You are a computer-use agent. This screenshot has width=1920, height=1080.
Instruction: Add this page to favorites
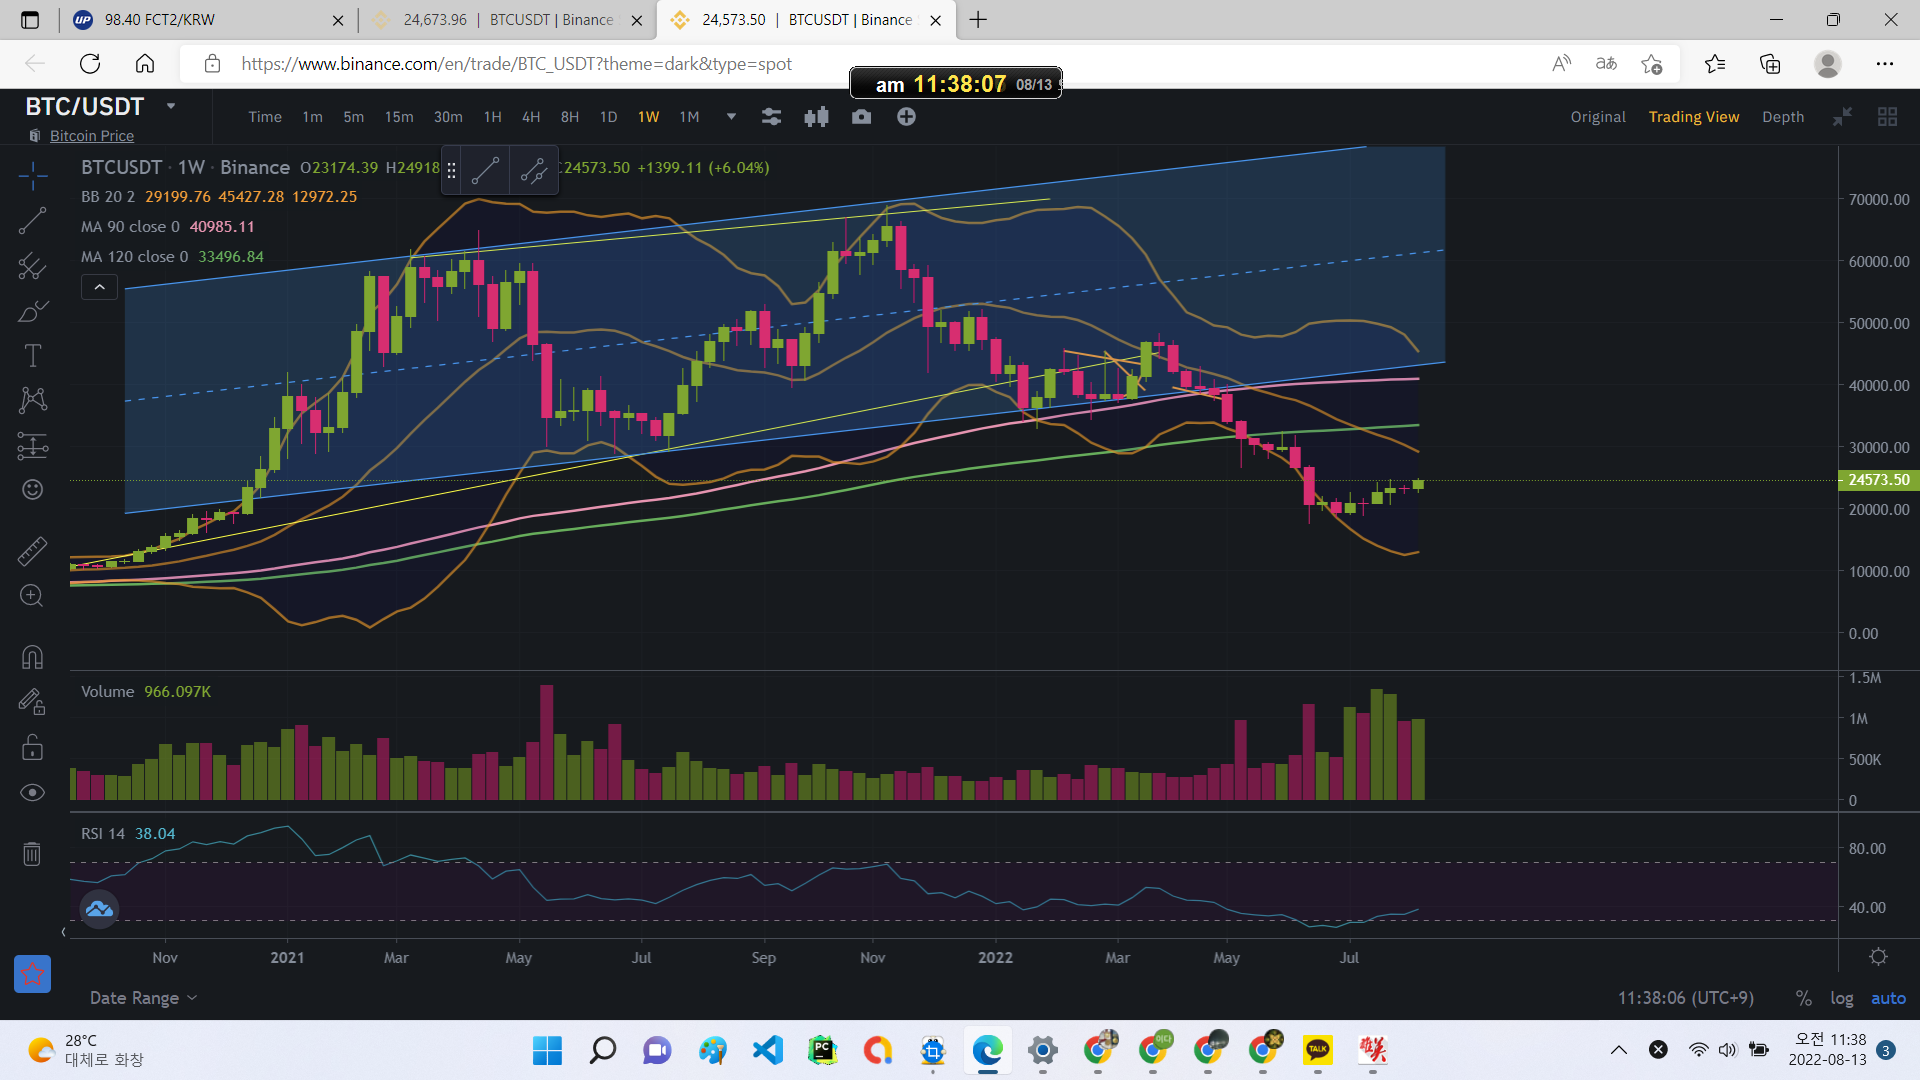click(x=1651, y=64)
